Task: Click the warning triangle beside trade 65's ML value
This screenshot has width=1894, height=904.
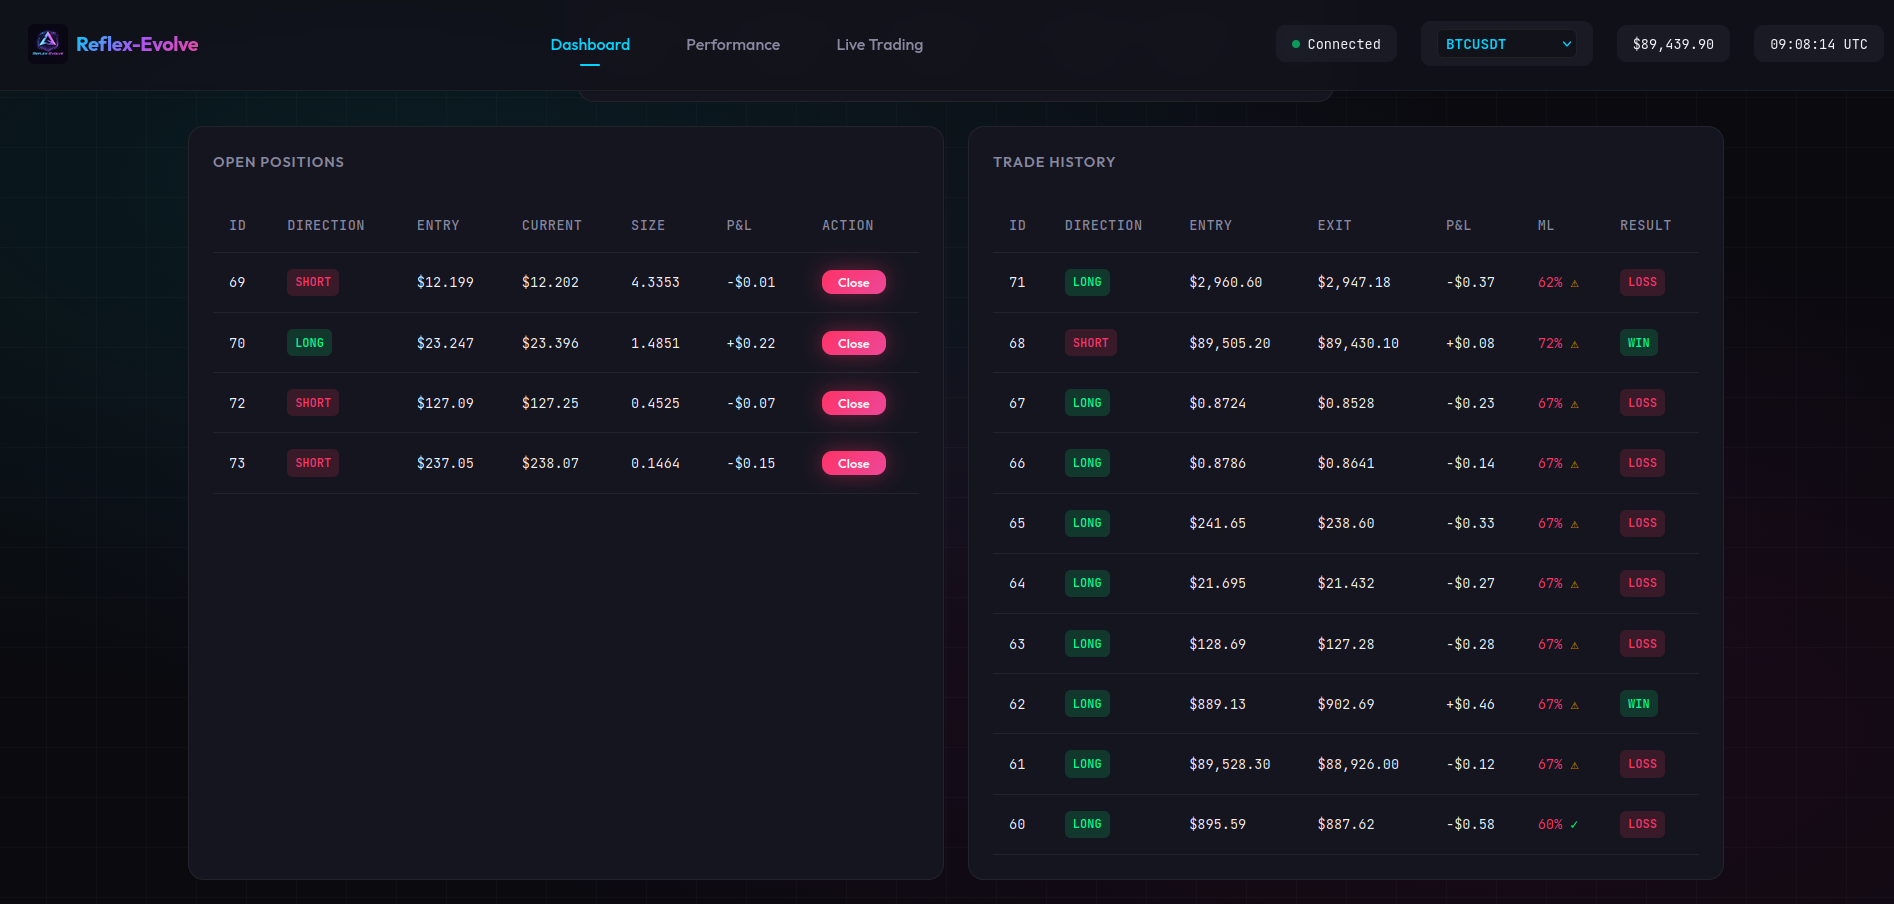Action: point(1574,523)
